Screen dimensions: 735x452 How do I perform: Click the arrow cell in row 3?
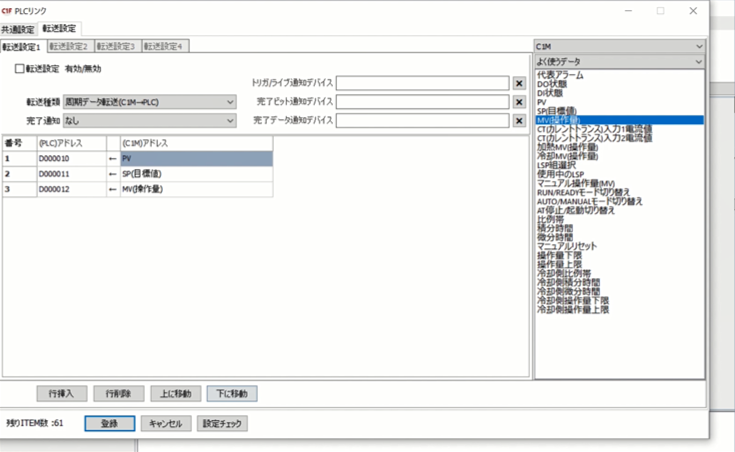112,189
